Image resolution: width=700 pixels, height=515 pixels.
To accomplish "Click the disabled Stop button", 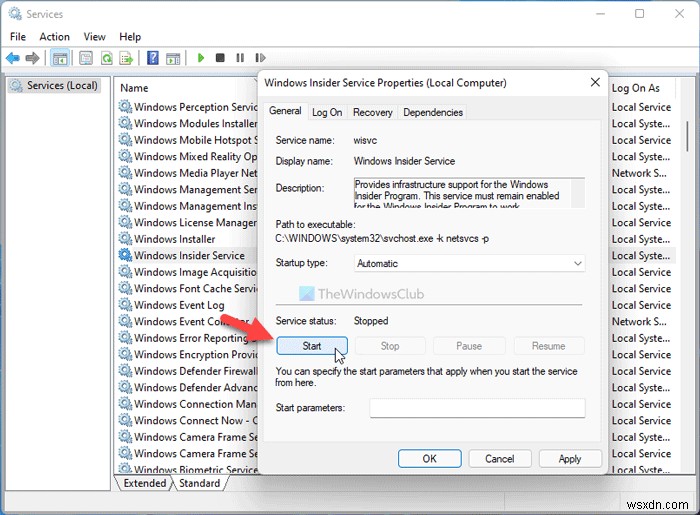I will [390, 346].
